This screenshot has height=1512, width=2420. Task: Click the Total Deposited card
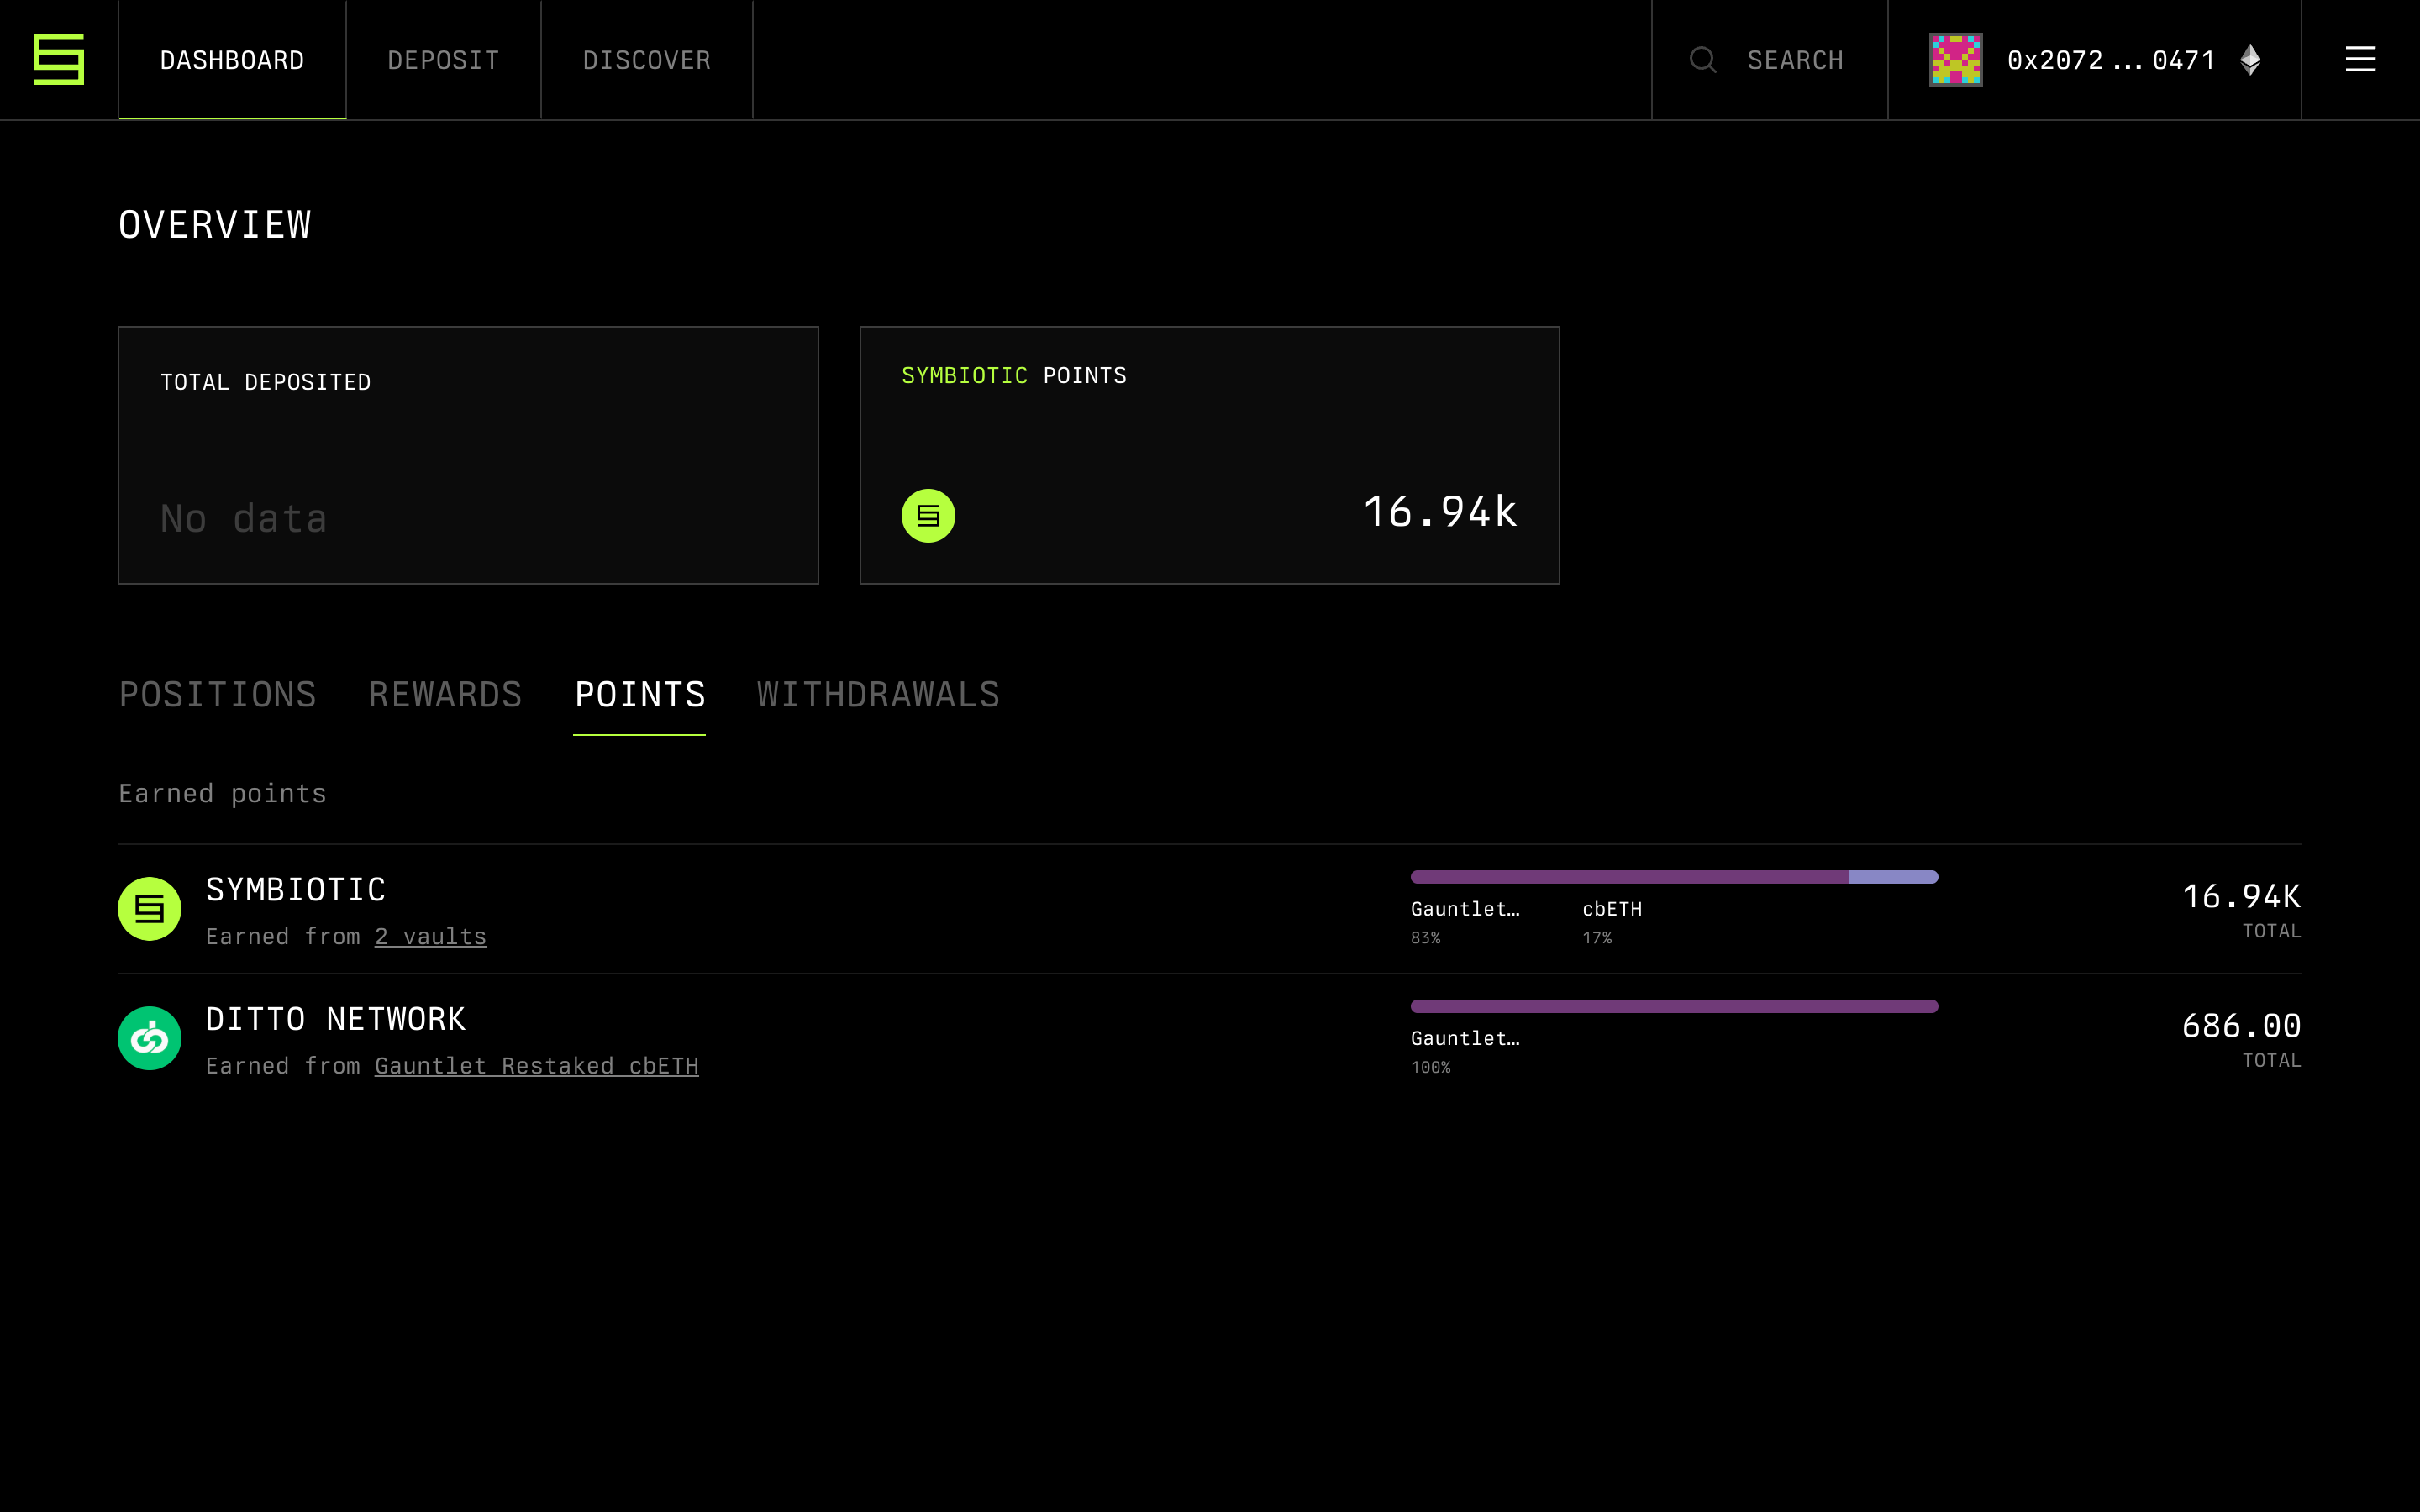tap(468, 455)
